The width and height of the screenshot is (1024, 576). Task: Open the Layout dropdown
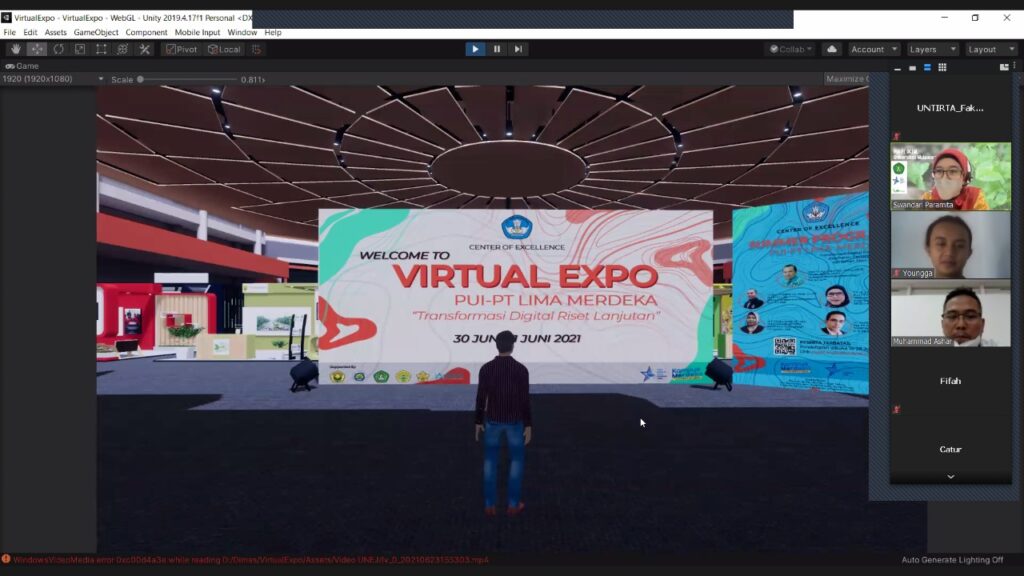991,49
